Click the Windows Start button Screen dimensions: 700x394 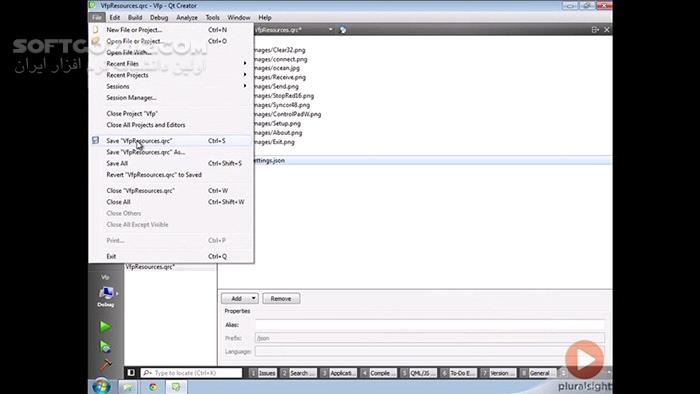pyautogui.click(x=101, y=386)
